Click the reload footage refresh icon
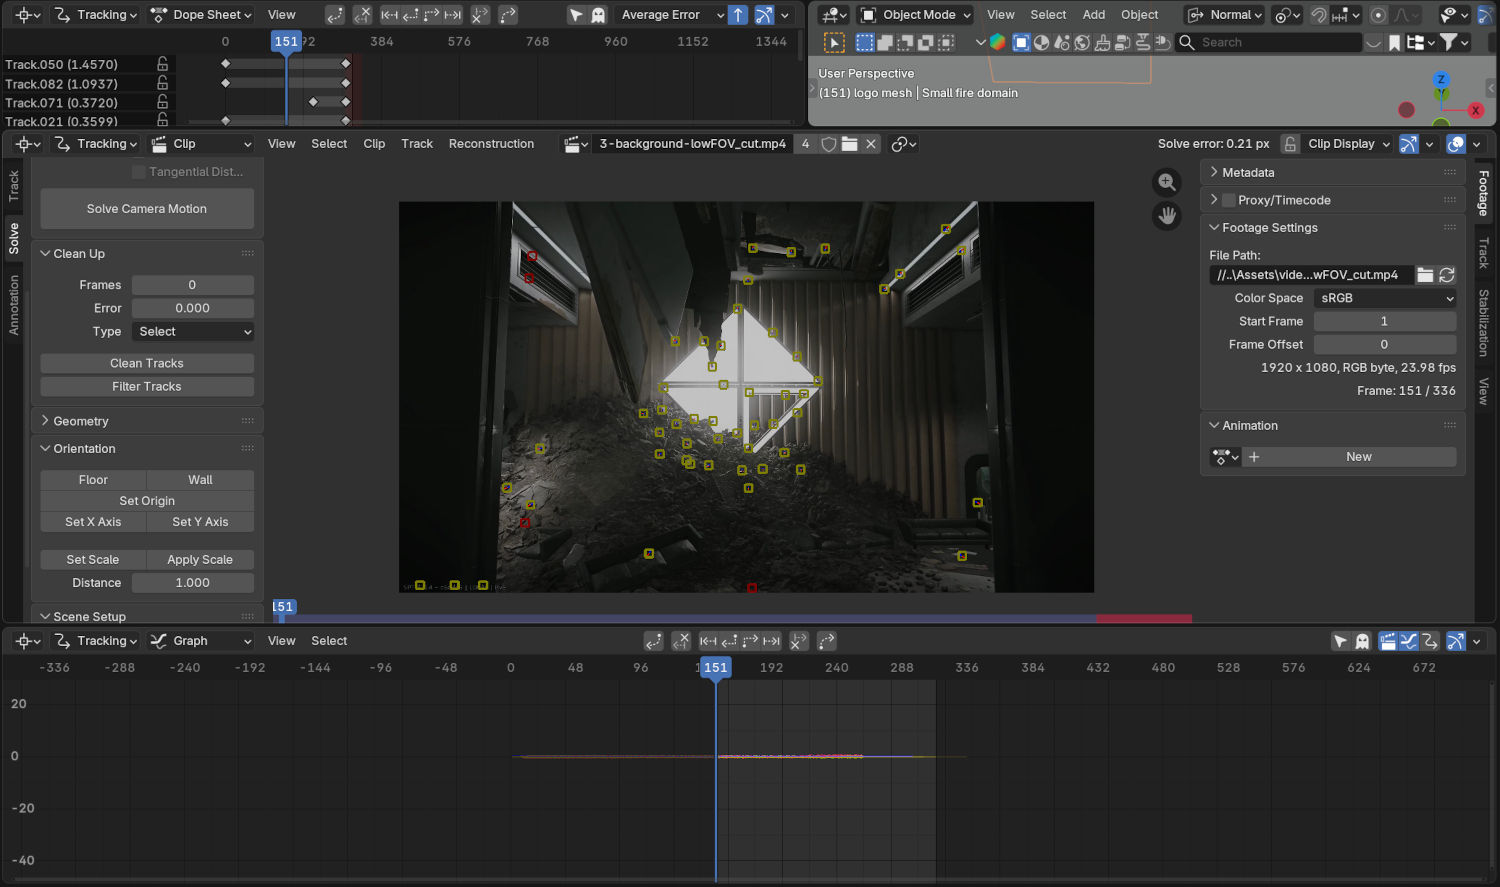Screen dimensions: 1500x887 (1448, 275)
